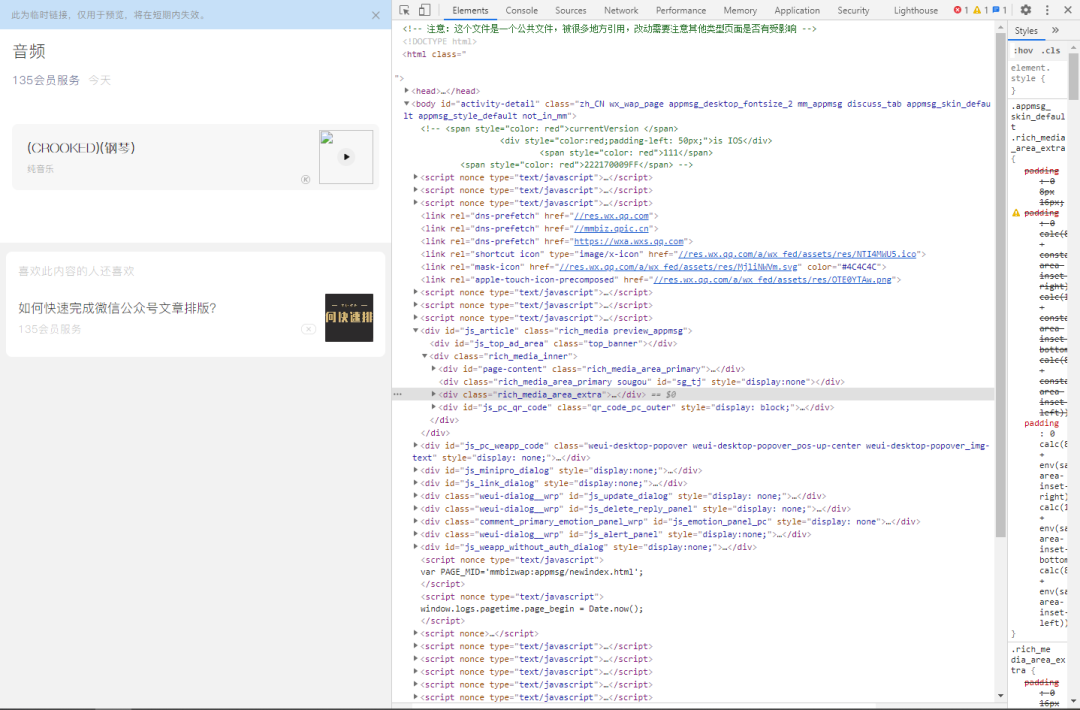The height and width of the screenshot is (710, 1080).
Task: Expand the js_minipro_dialog div
Action: click(x=415, y=470)
